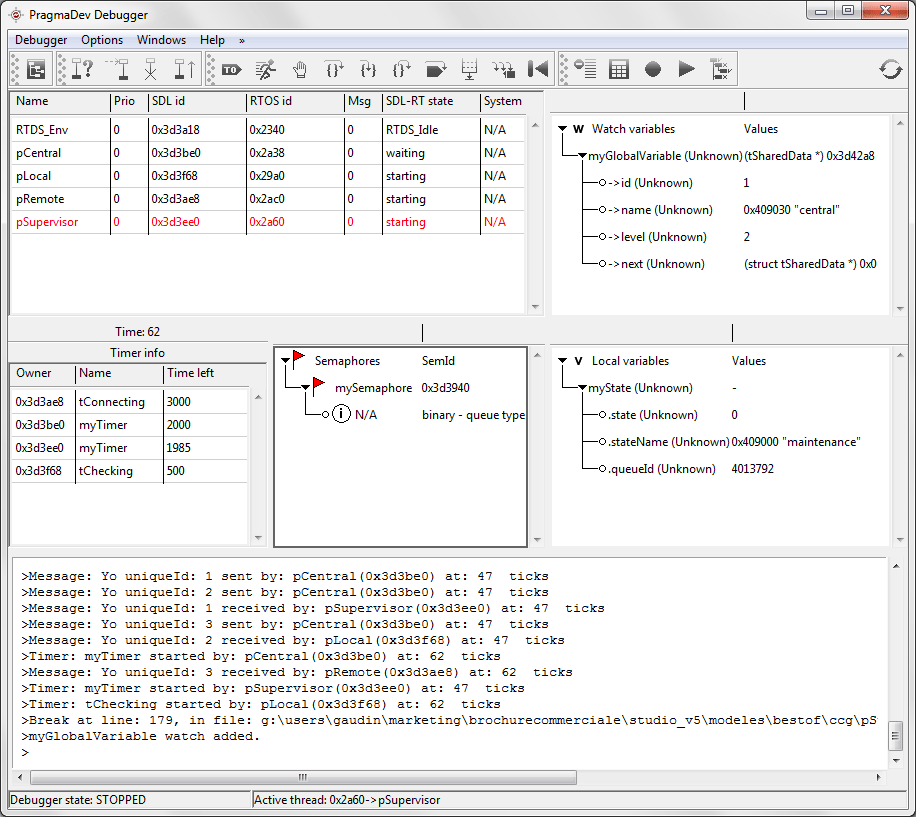The width and height of the screenshot is (916, 817).
Task: Click the 'TO' arrow toolbar icon
Action: pyautogui.click(x=231, y=69)
